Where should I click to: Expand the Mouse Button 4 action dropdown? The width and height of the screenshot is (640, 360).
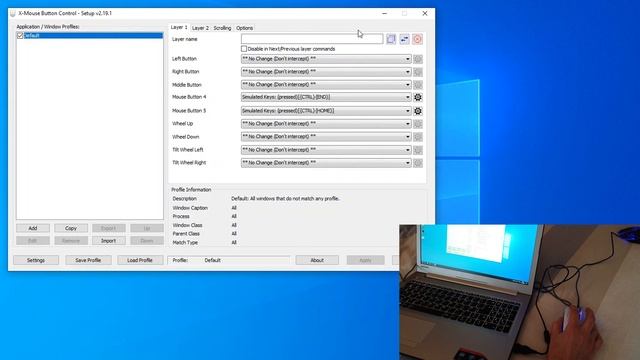(x=326, y=97)
